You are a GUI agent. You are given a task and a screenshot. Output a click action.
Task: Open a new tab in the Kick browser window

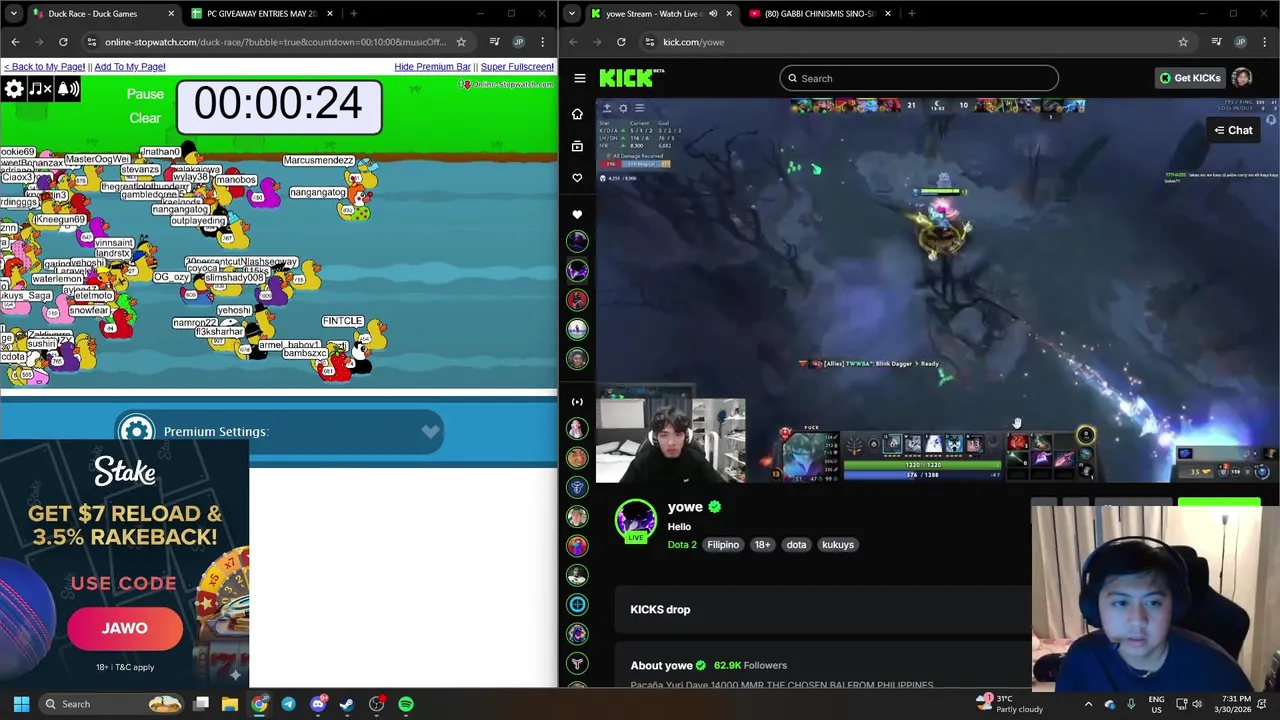tap(911, 14)
